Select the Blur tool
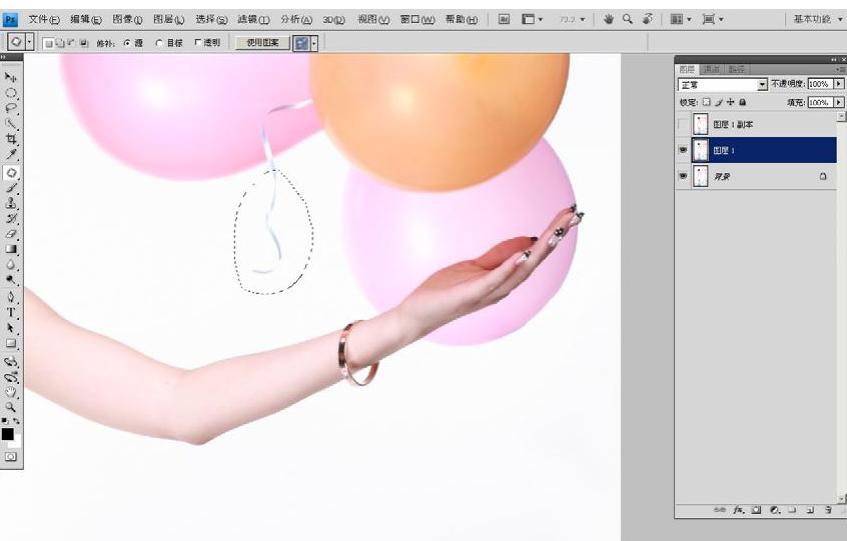 (x=10, y=265)
